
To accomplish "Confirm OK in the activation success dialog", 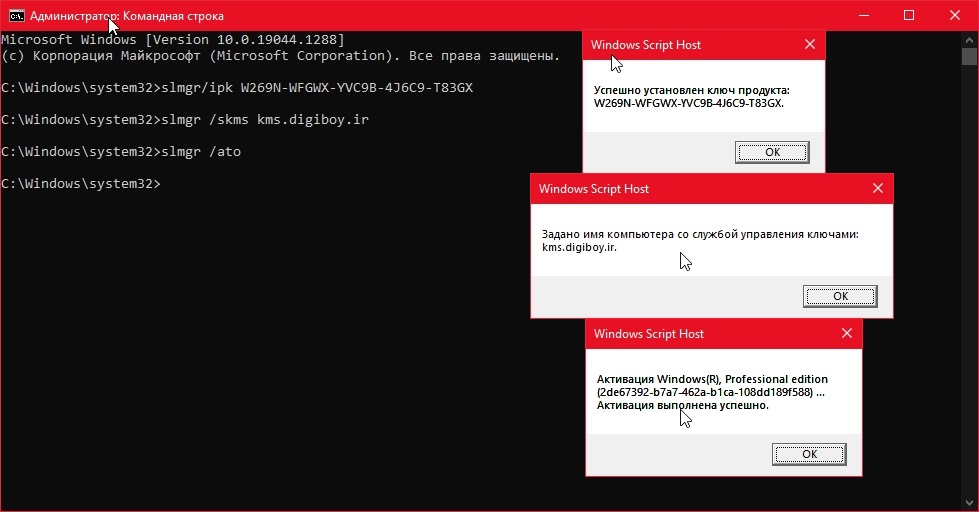I will point(809,454).
